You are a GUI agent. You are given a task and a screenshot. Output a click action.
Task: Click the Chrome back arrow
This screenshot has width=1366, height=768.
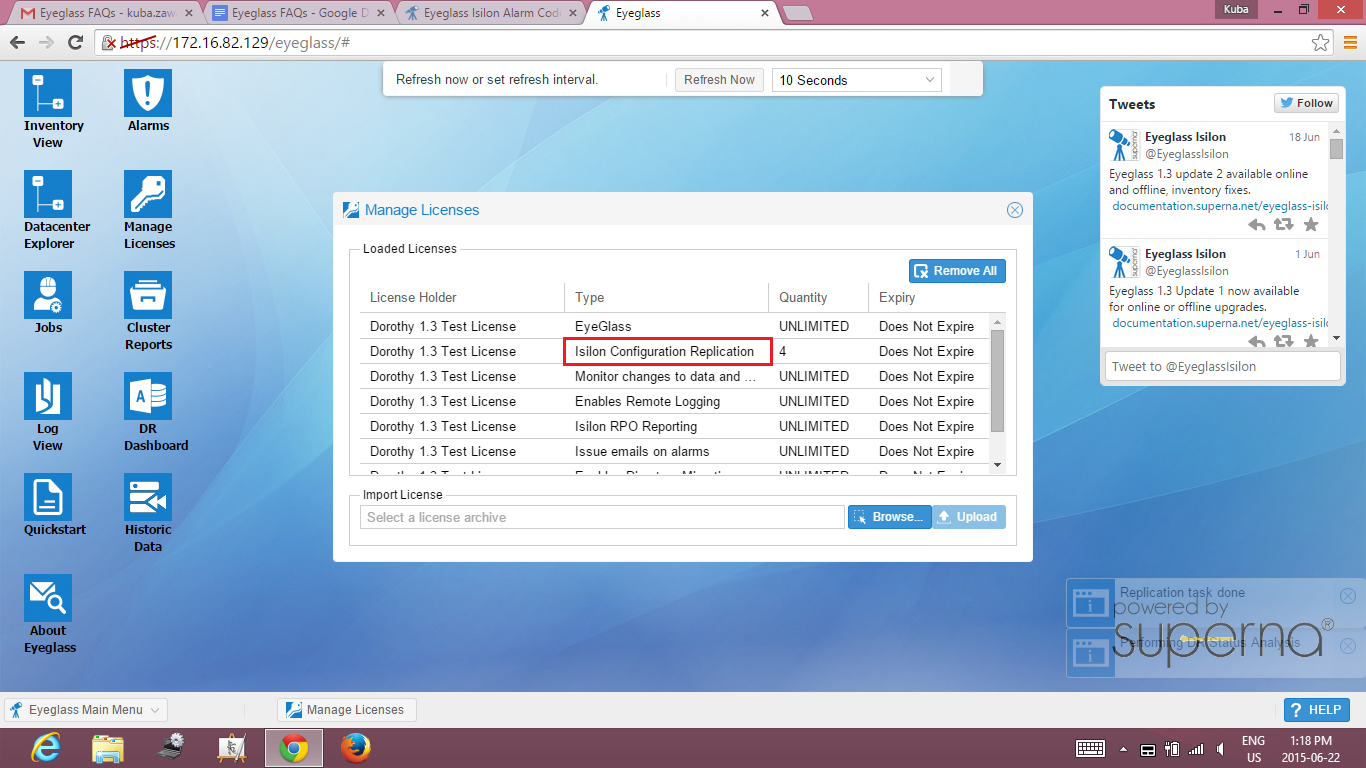point(17,43)
